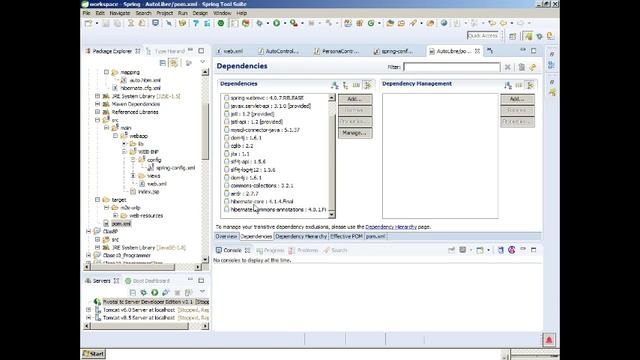The width and height of the screenshot is (640, 360).
Task: Open the Project menu
Action: pos(164,13)
